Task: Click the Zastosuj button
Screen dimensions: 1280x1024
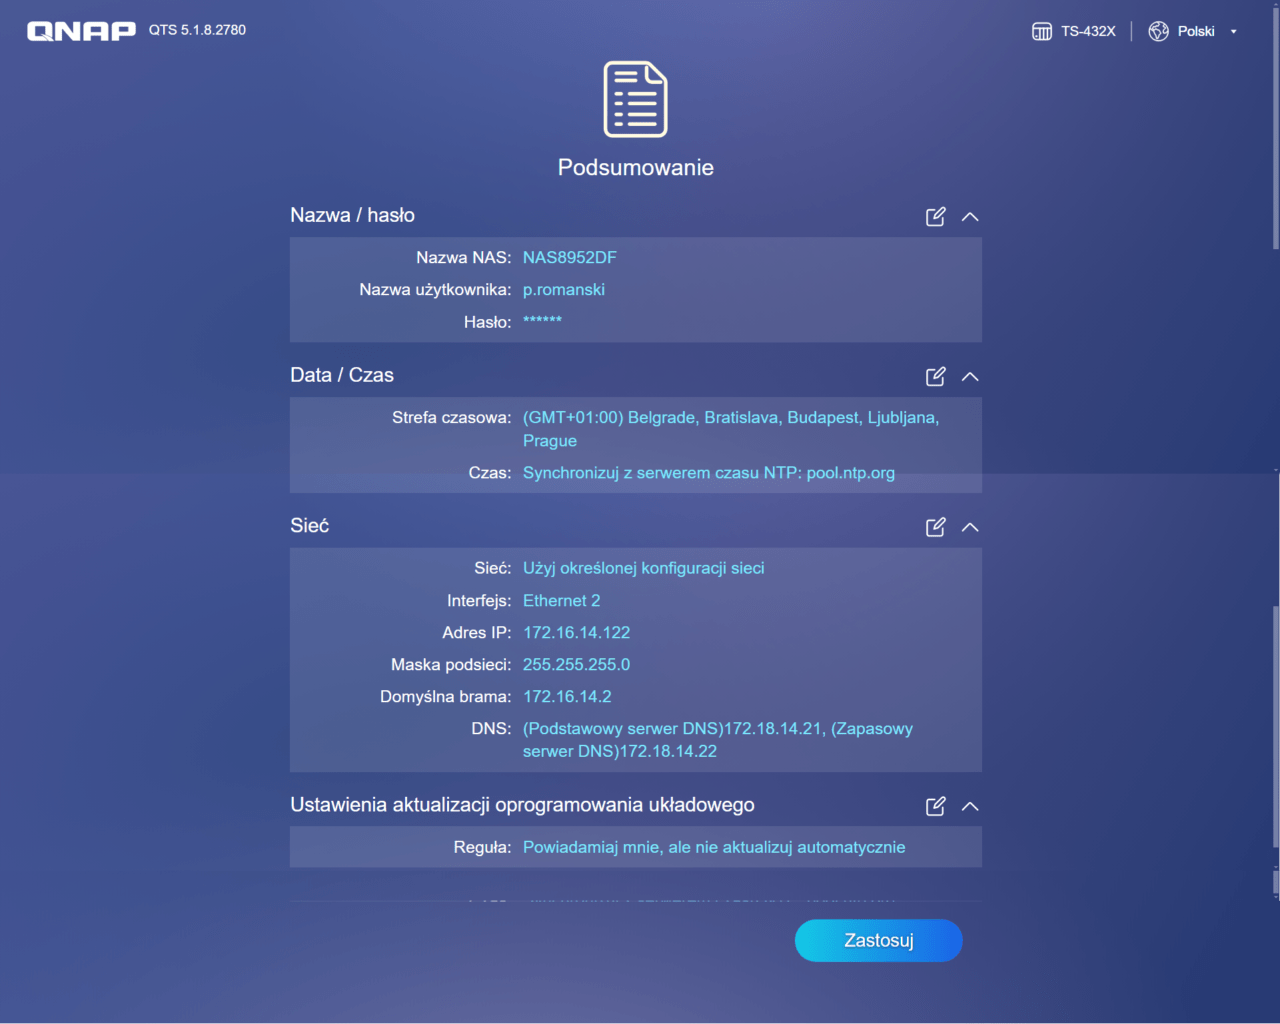Action: 879,940
